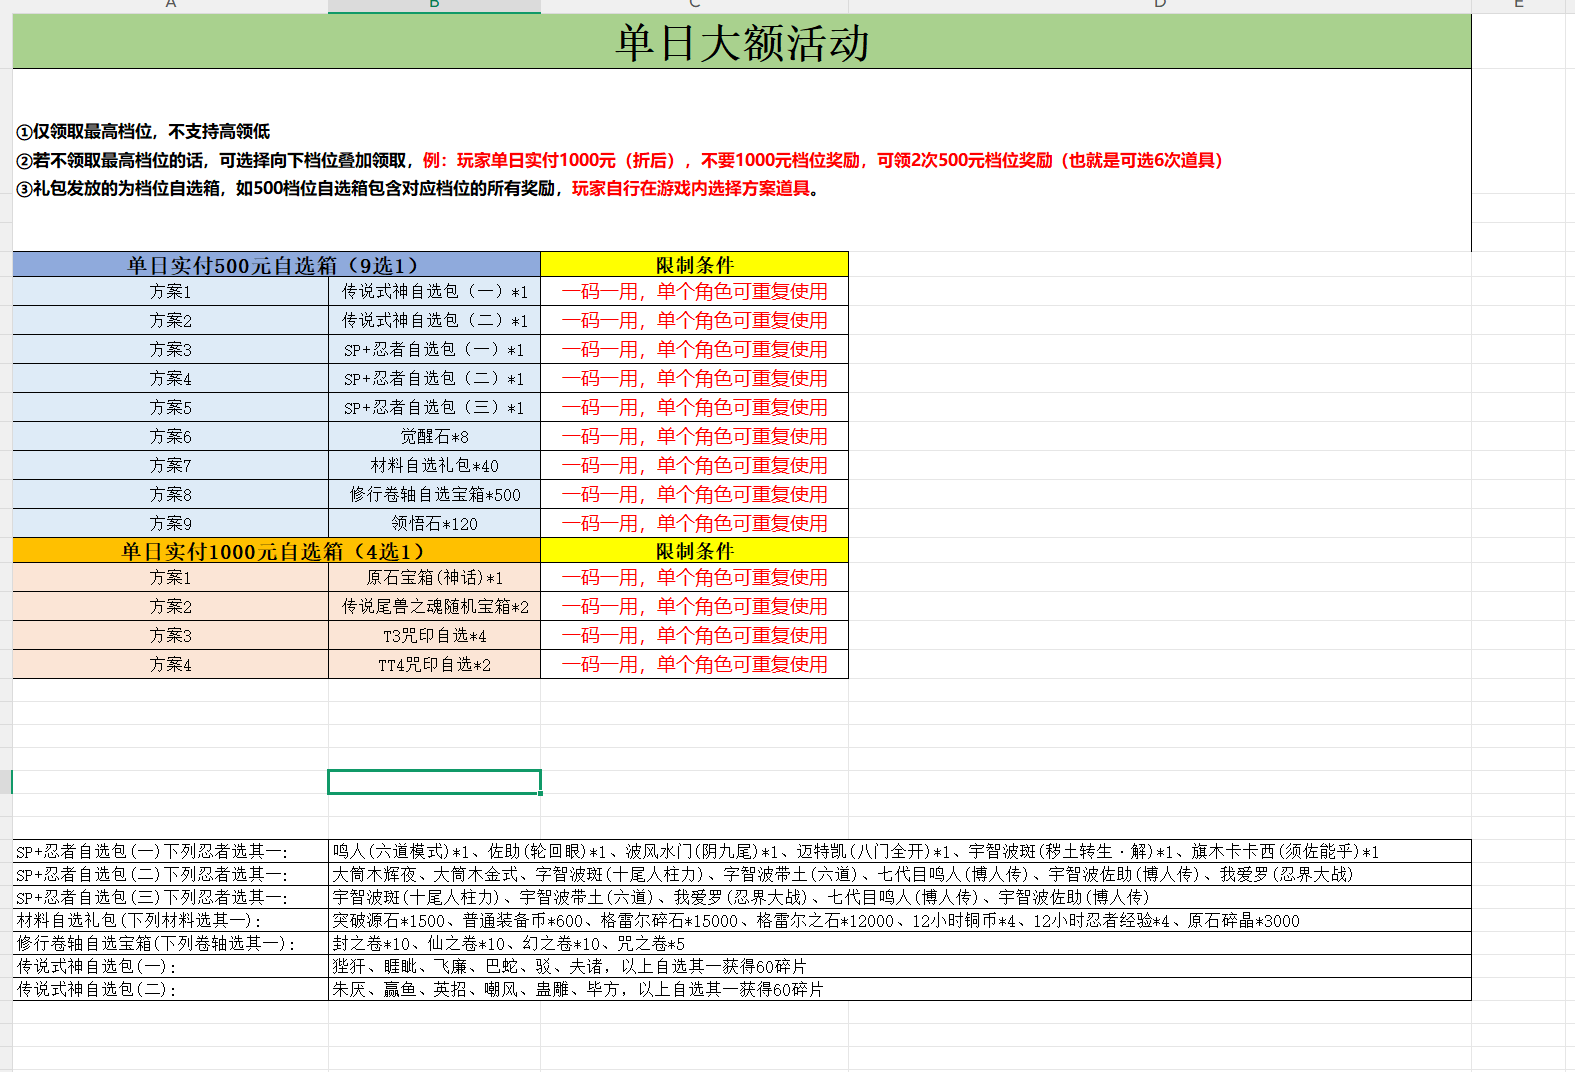
Task: Click the 单日大额活动 title cell
Action: (x=741, y=43)
